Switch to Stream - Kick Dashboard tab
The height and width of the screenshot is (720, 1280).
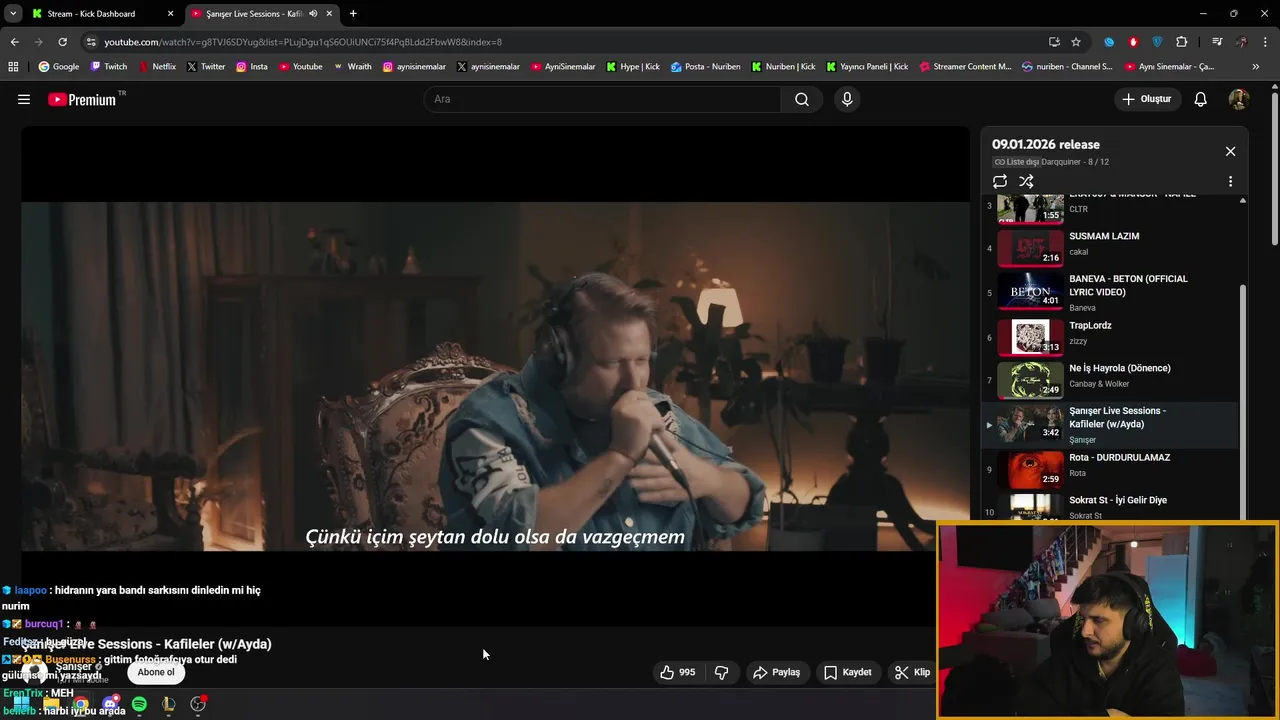pos(100,14)
